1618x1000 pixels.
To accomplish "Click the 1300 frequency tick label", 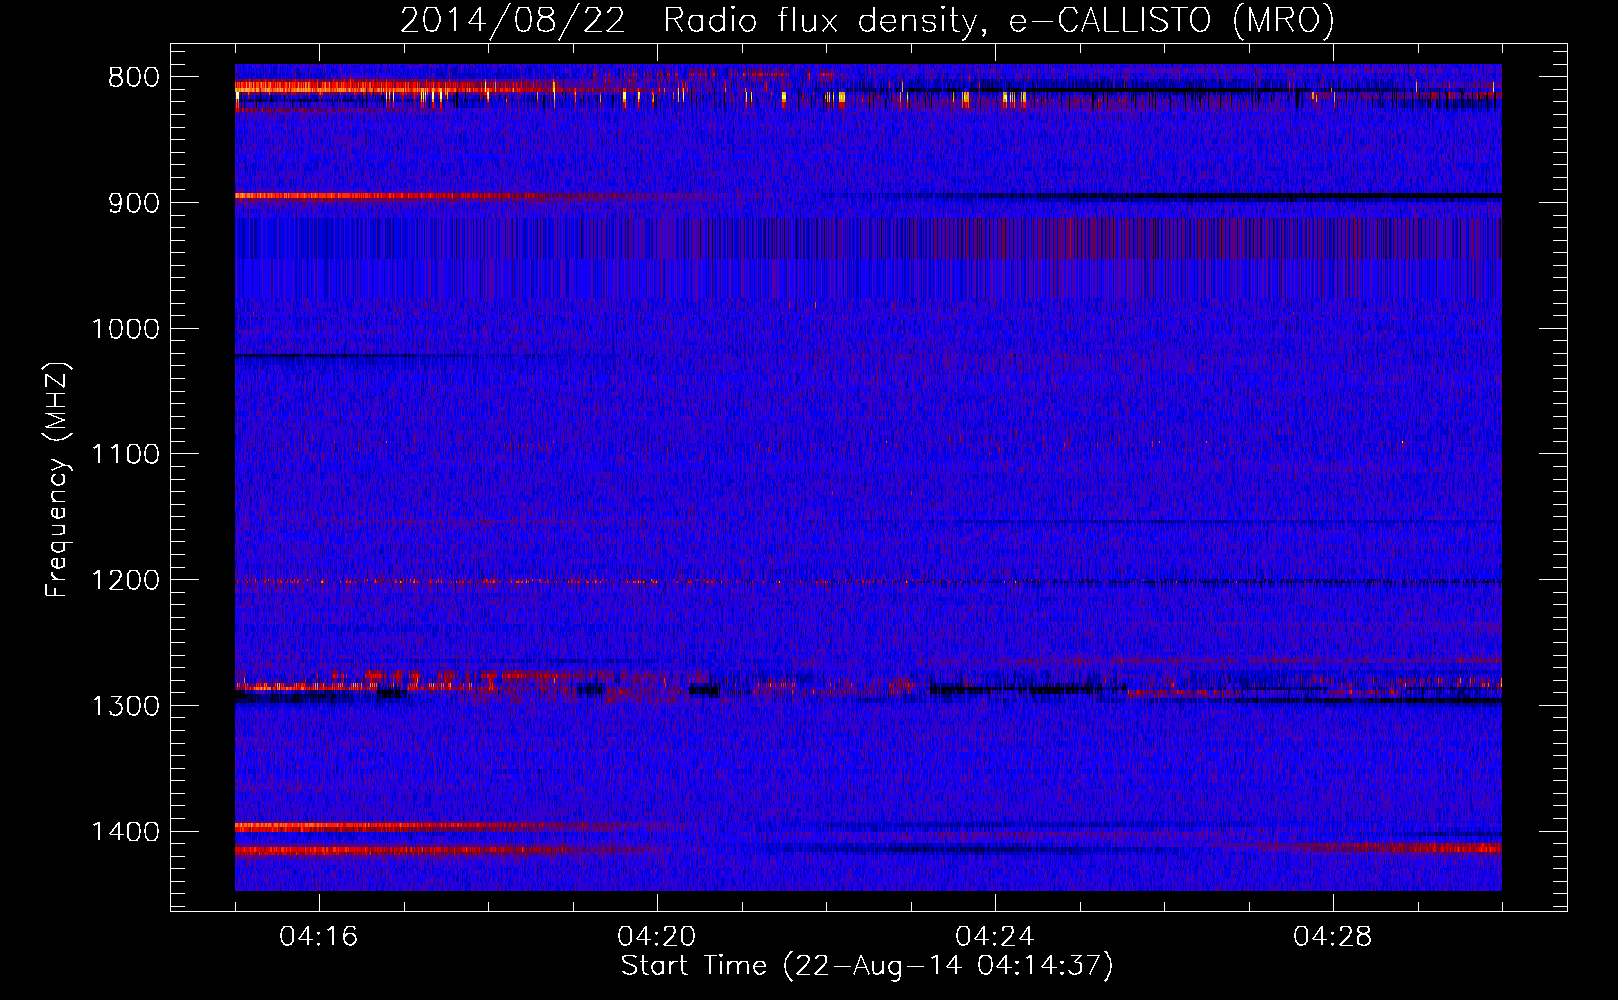I will (125, 706).
